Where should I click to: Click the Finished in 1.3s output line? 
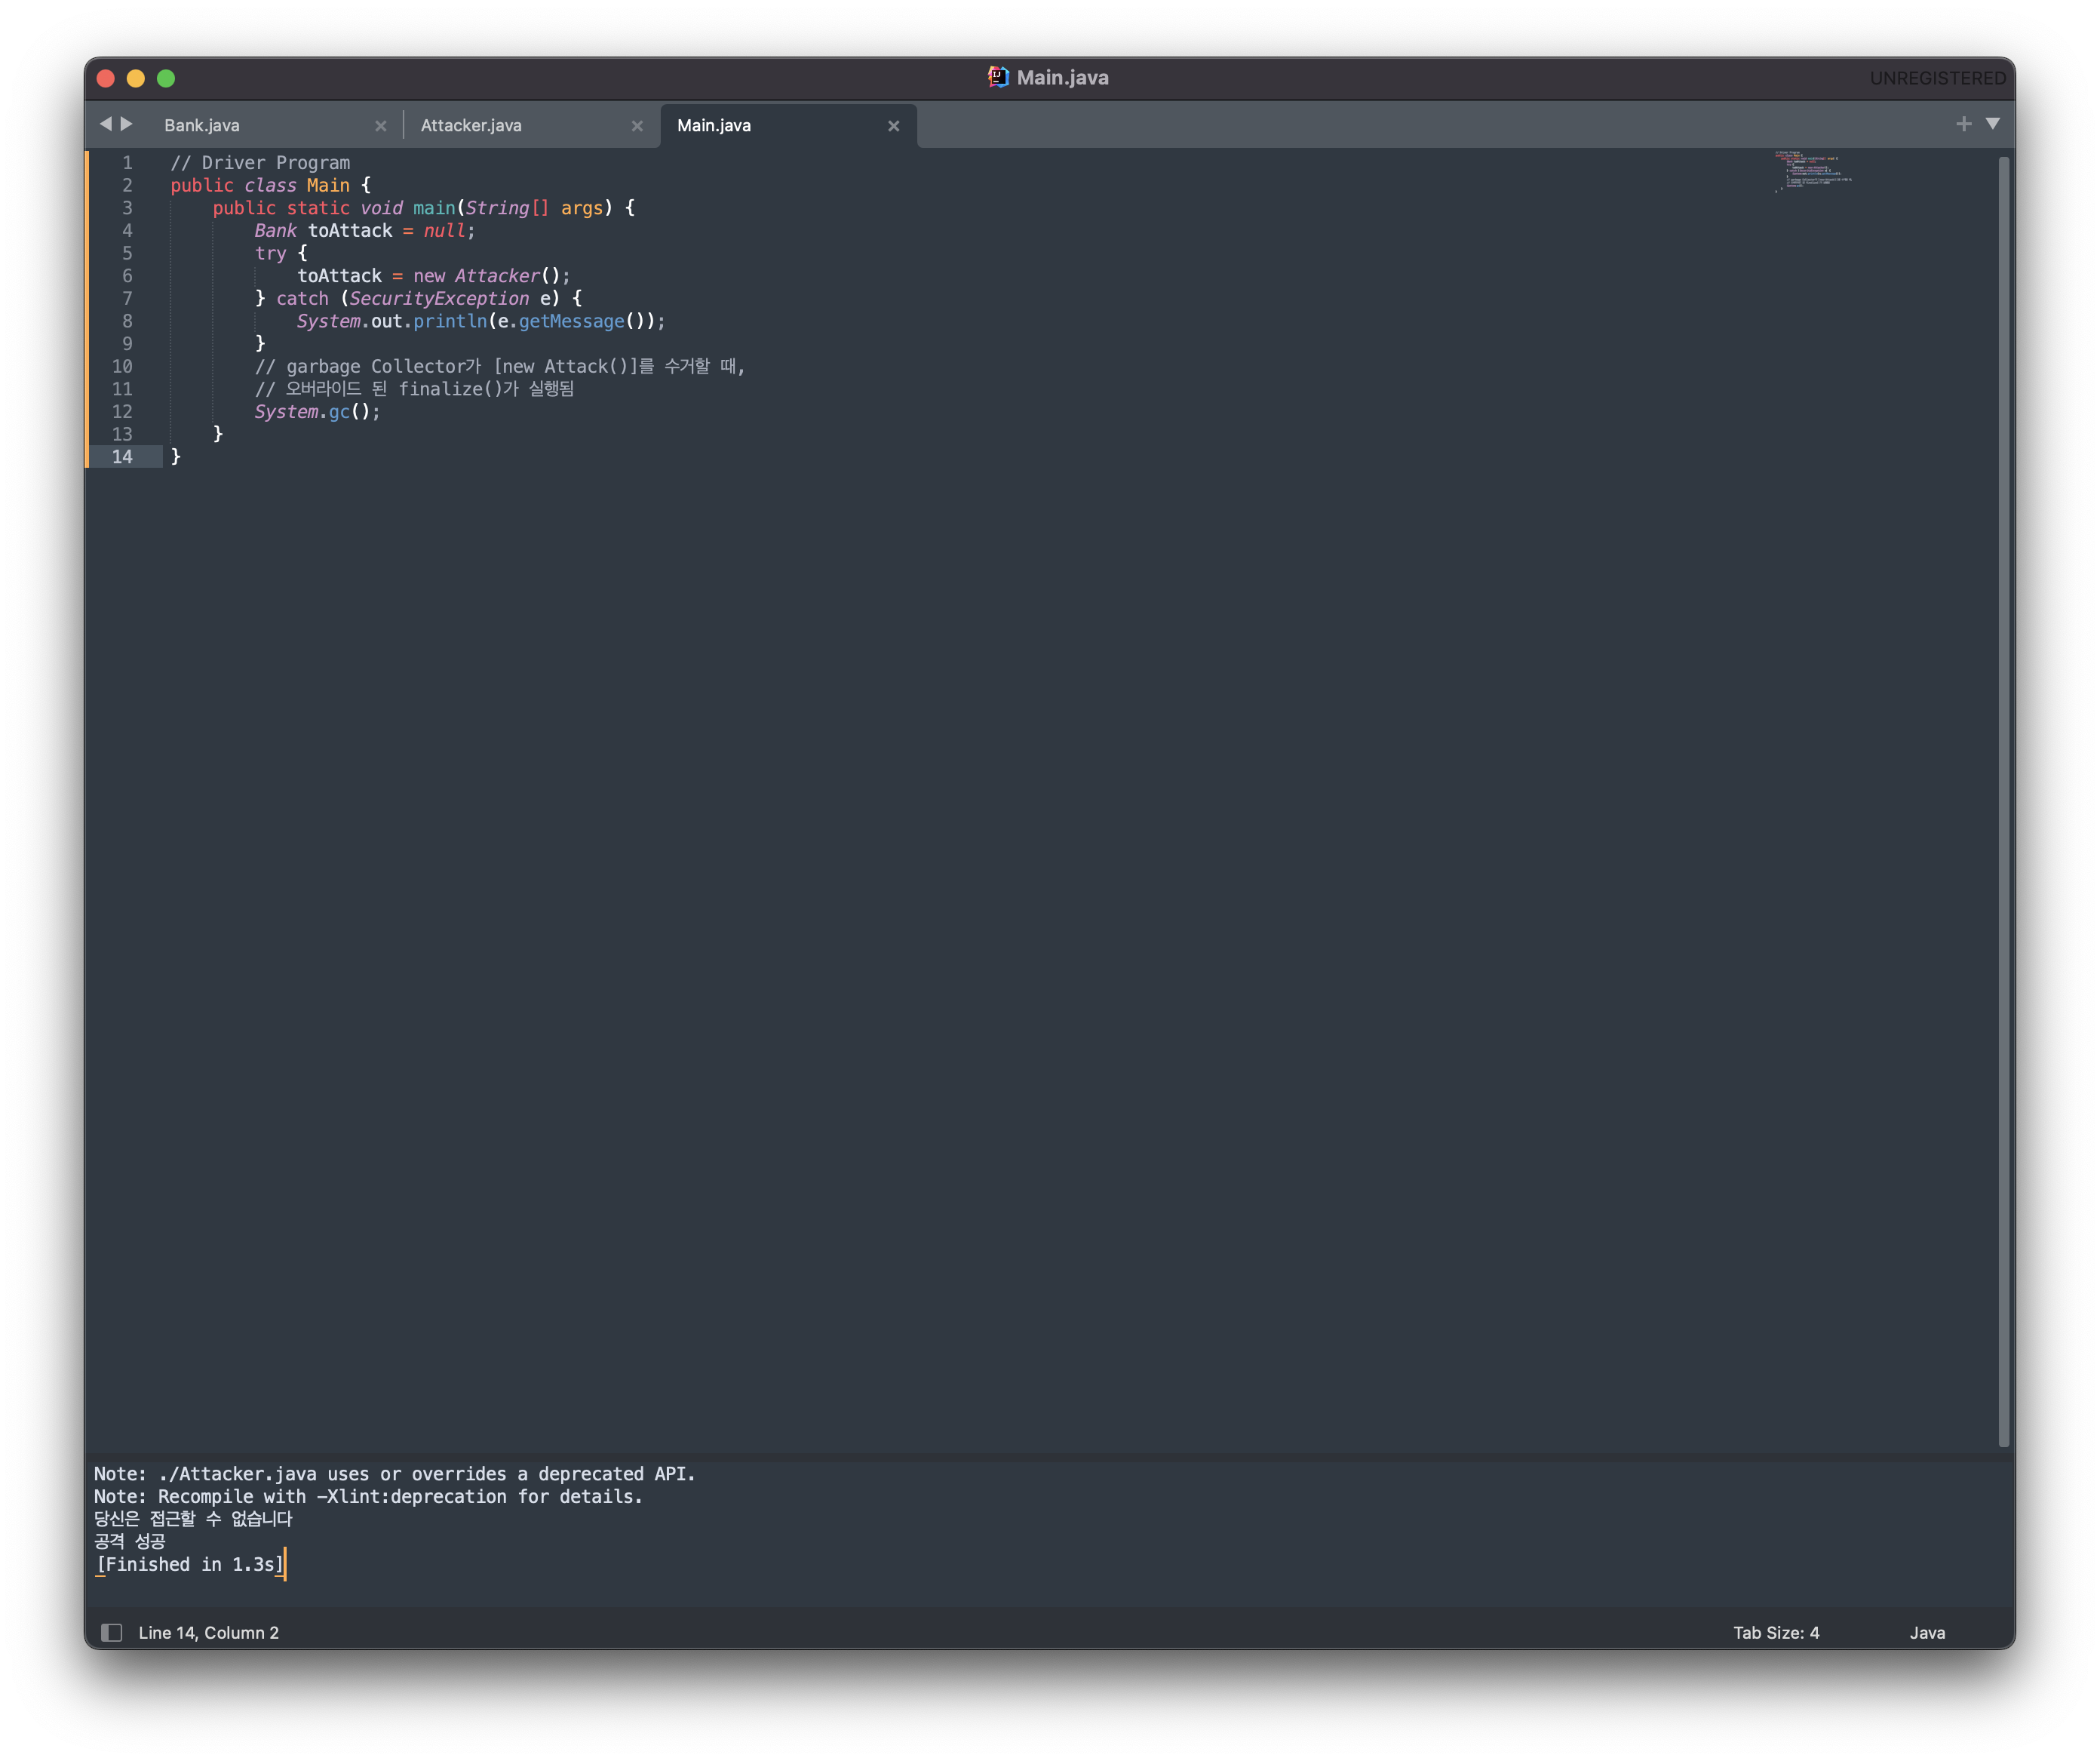tap(190, 1565)
